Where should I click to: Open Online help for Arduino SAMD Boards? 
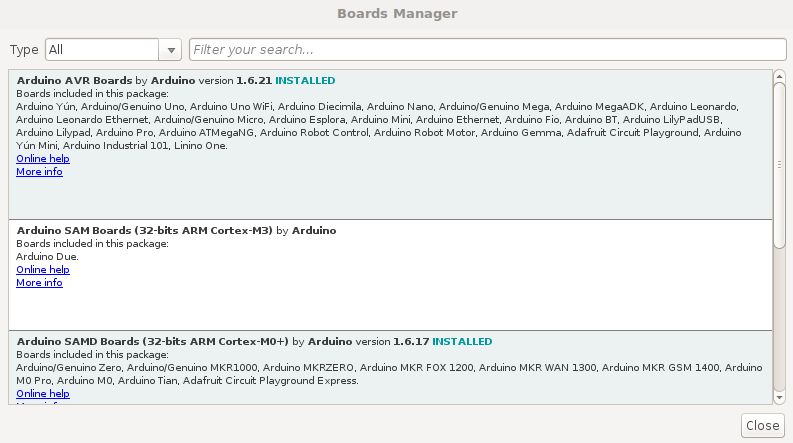coord(43,393)
